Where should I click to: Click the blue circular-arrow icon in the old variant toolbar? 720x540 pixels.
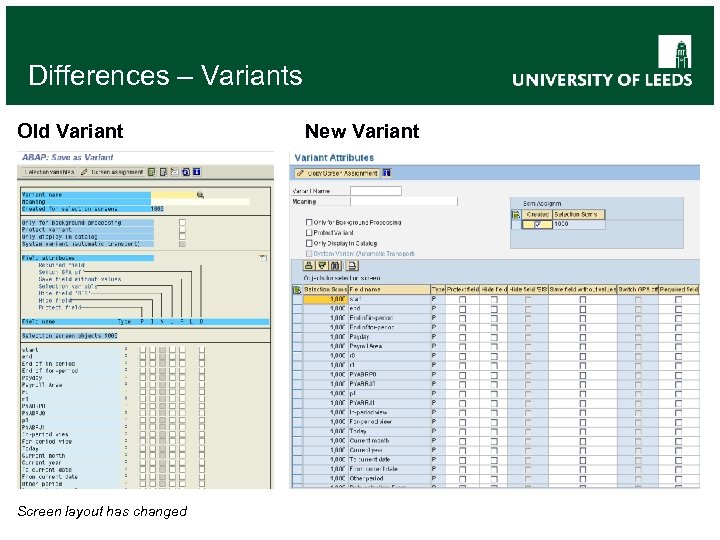pos(186,172)
